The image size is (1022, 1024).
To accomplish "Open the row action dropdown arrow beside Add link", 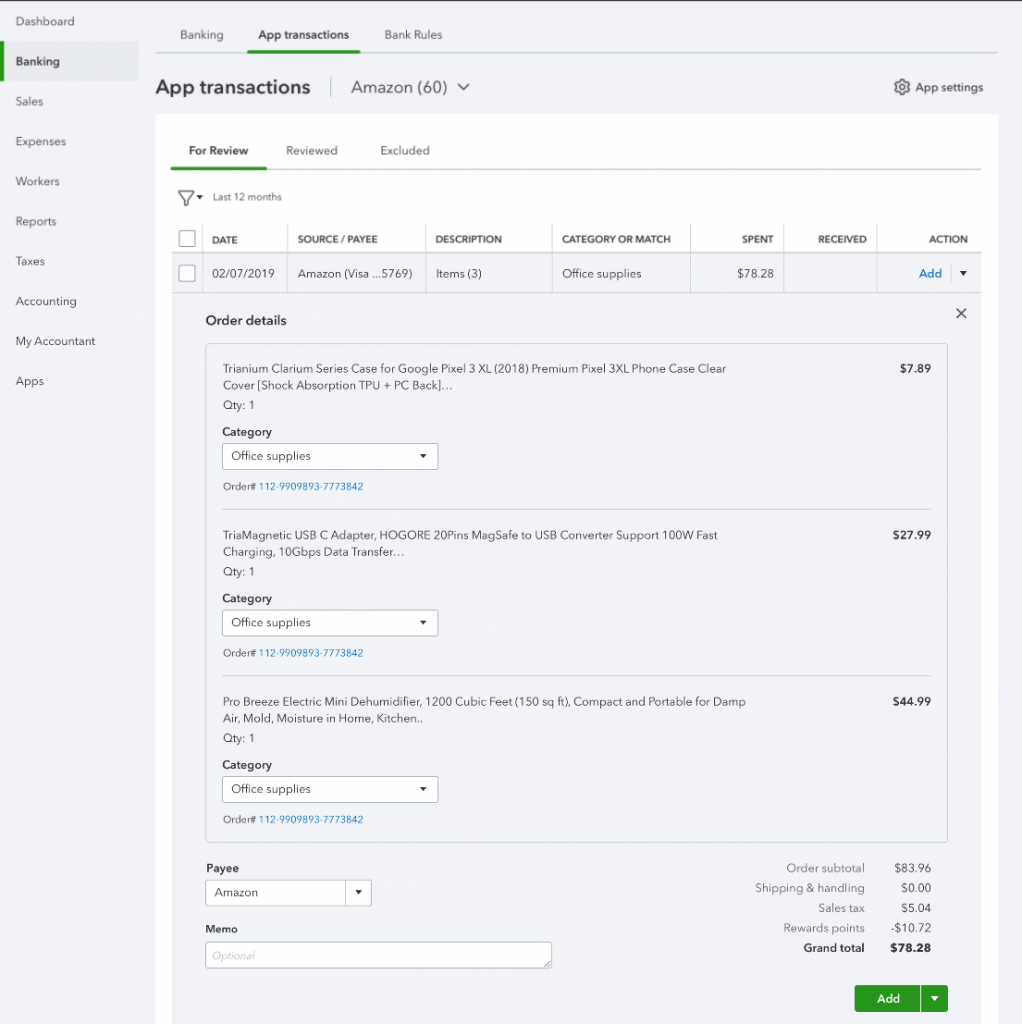I will 963,274.
